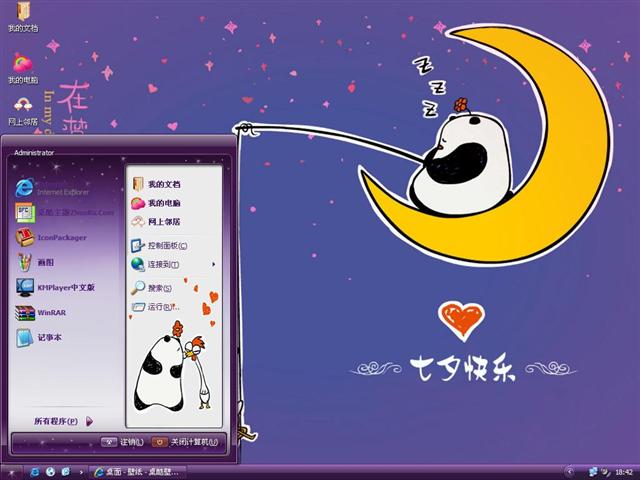640x480 pixels.
Task: Open 我的电脑 desktop icon
Action: click(x=23, y=69)
